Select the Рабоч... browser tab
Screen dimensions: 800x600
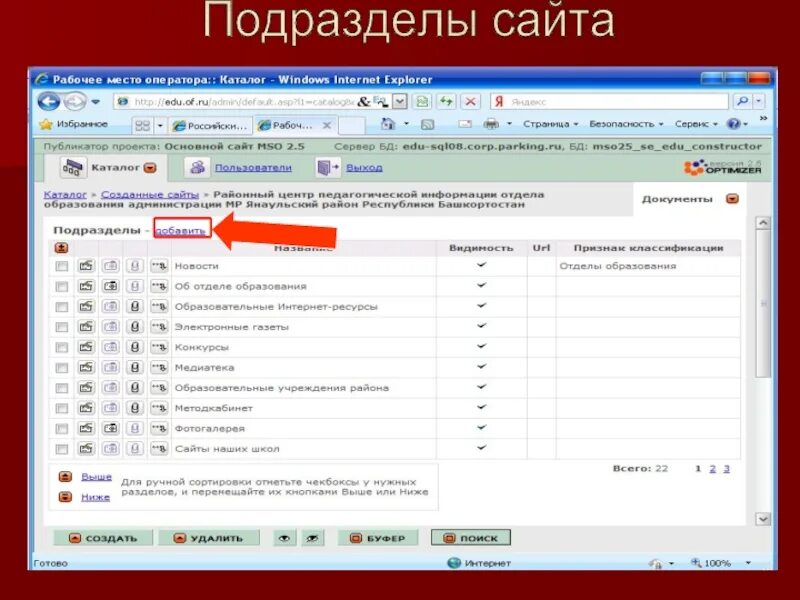(x=295, y=125)
